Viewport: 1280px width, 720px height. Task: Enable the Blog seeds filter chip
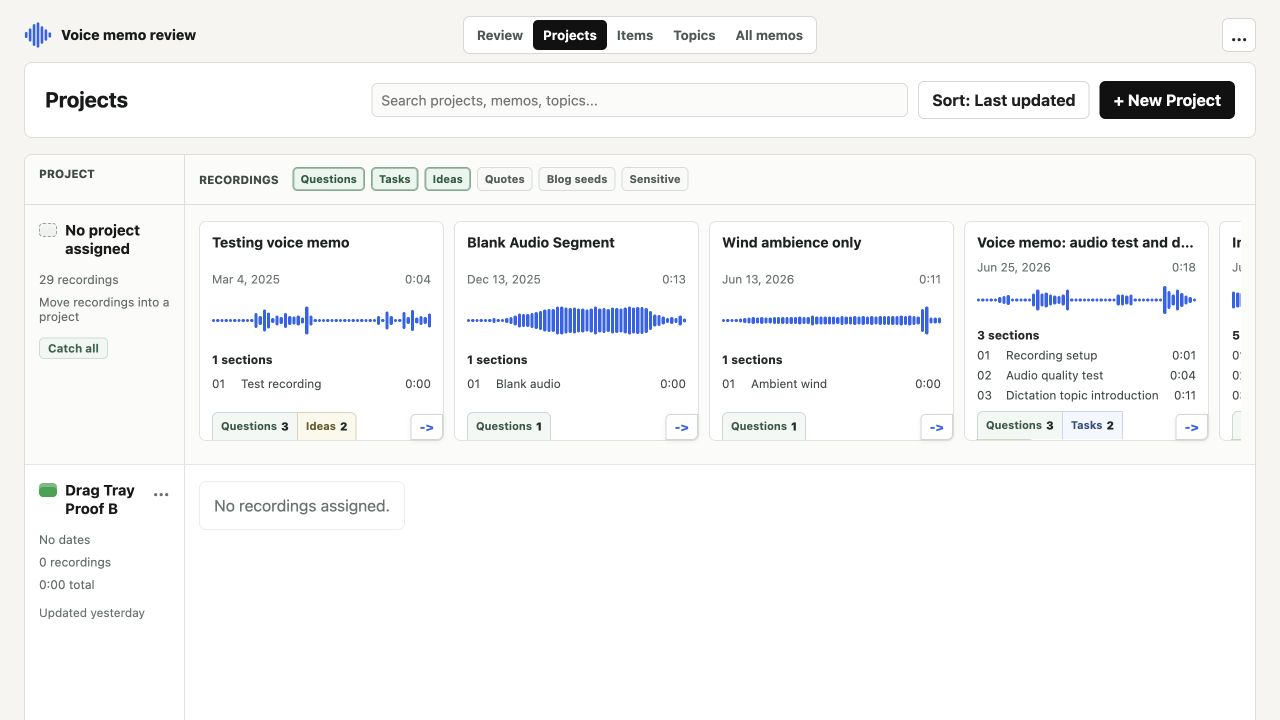pyautogui.click(x=577, y=179)
